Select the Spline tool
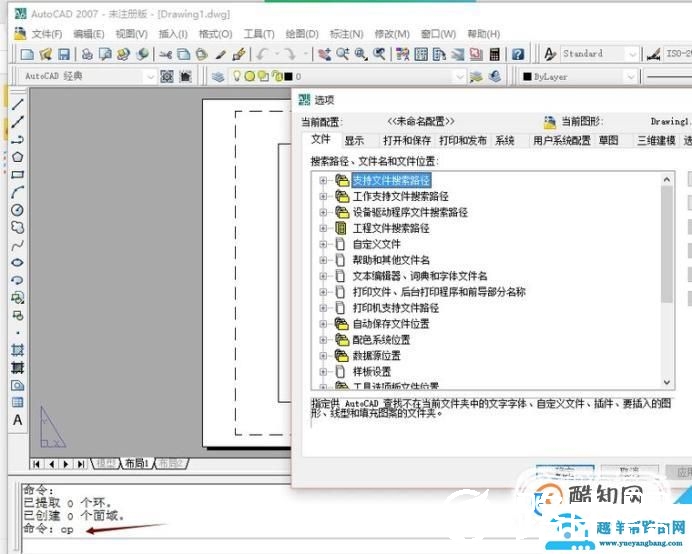 [17, 245]
